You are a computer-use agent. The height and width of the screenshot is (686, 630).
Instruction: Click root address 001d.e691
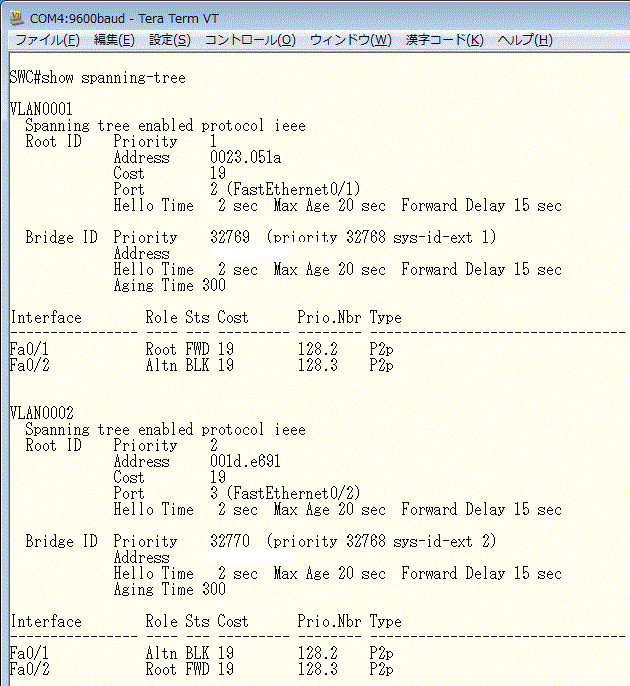click(245, 461)
